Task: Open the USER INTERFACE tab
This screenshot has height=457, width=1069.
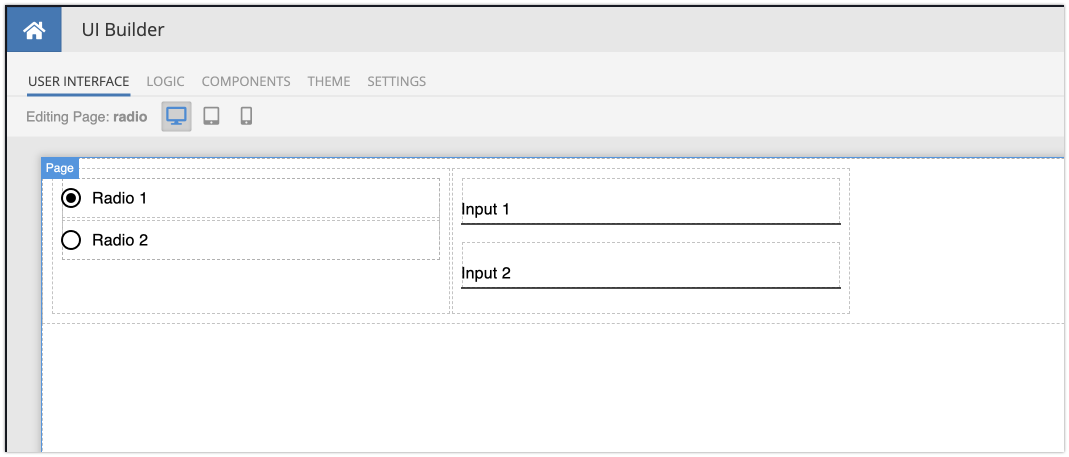Action: point(78,81)
